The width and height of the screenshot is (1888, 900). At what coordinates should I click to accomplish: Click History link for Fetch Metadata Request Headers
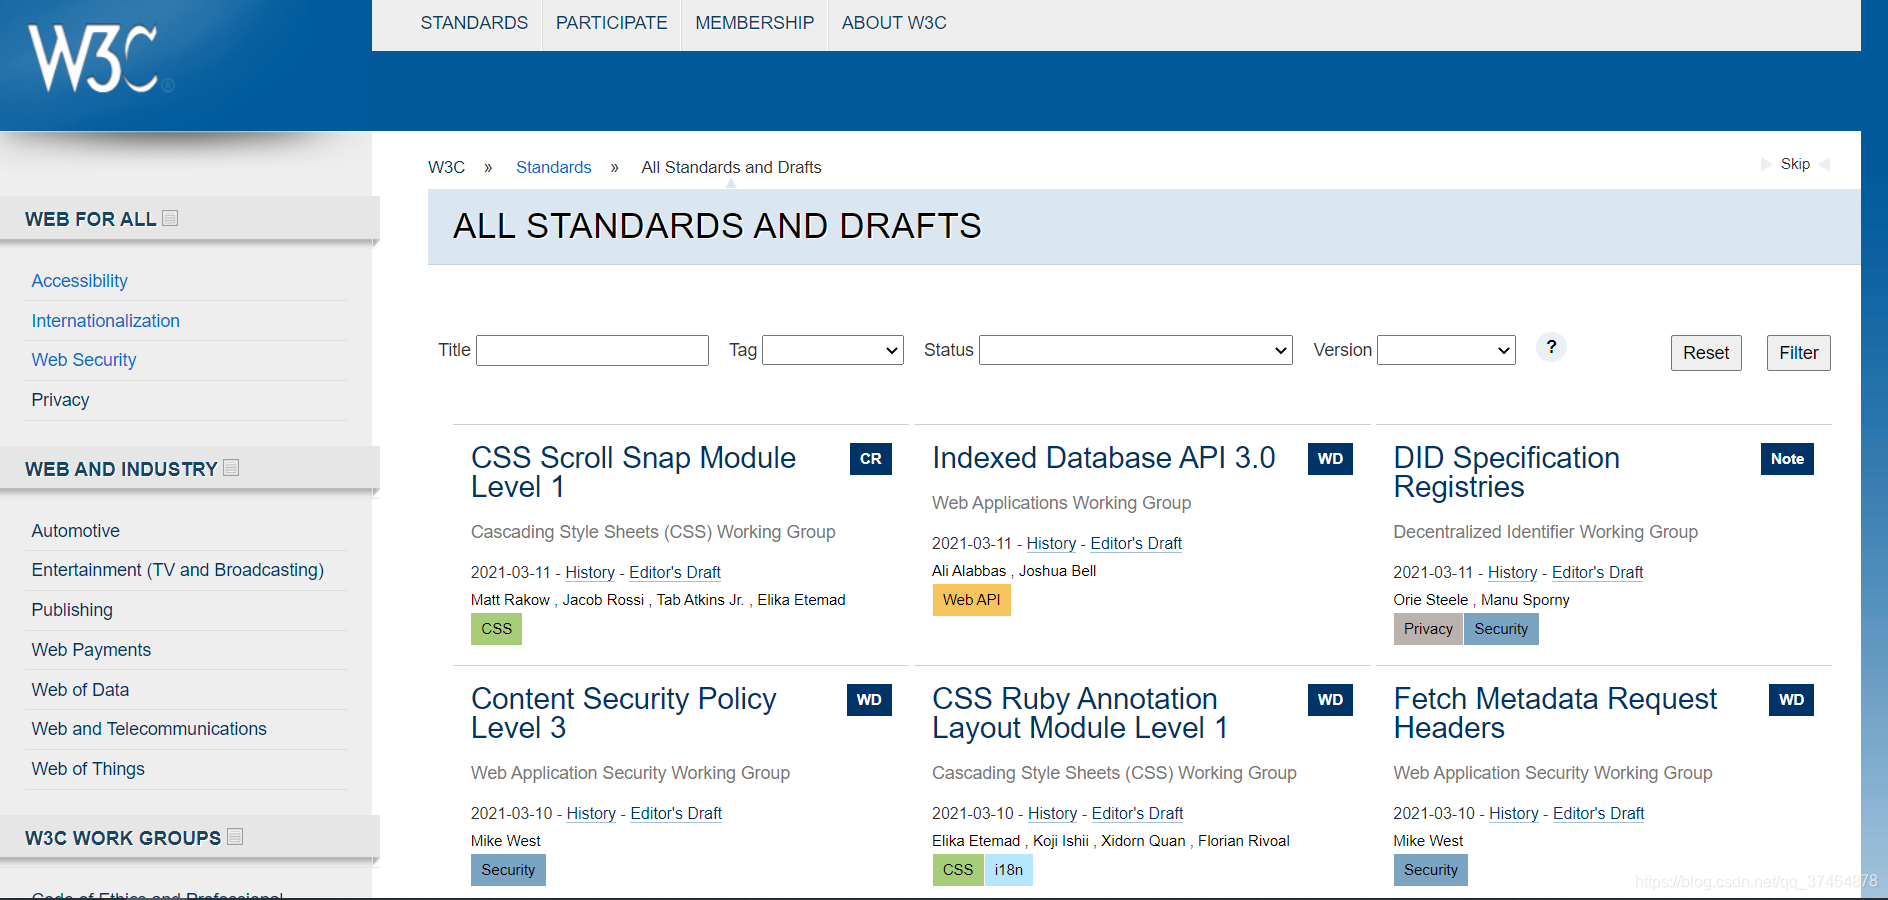click(1513, 813)
